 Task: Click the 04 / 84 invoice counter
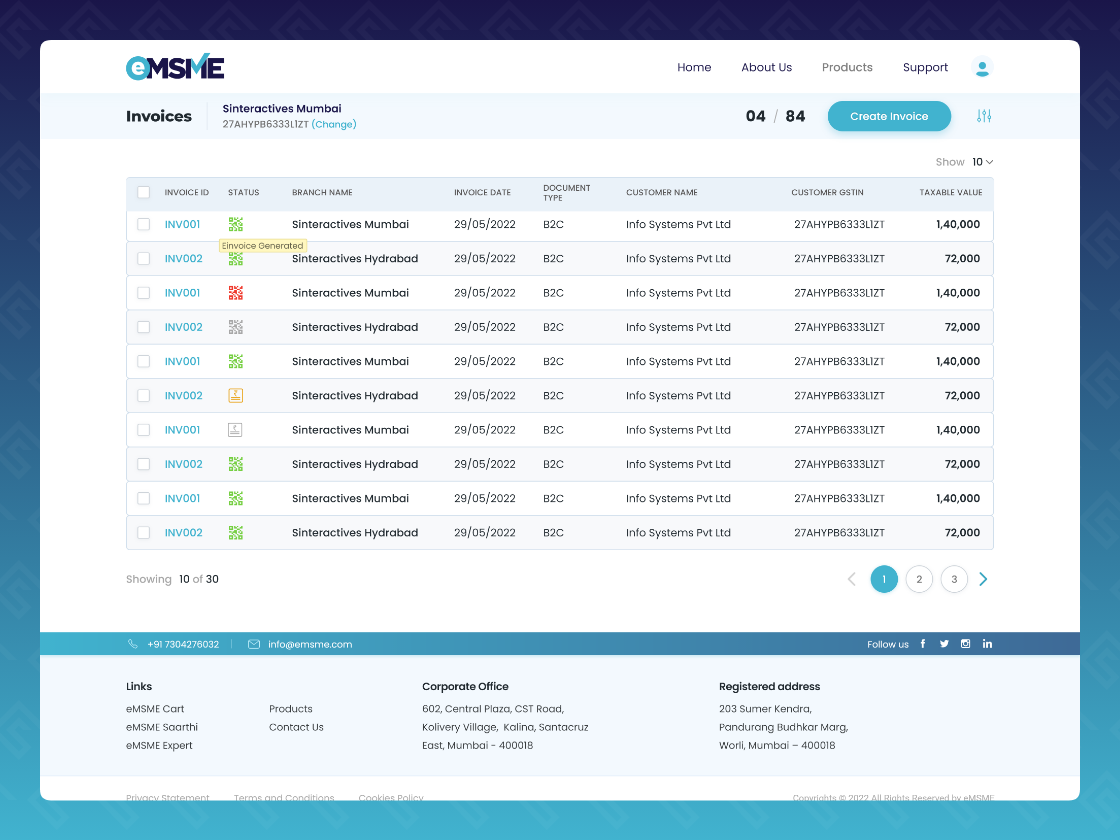pos(775,116)
